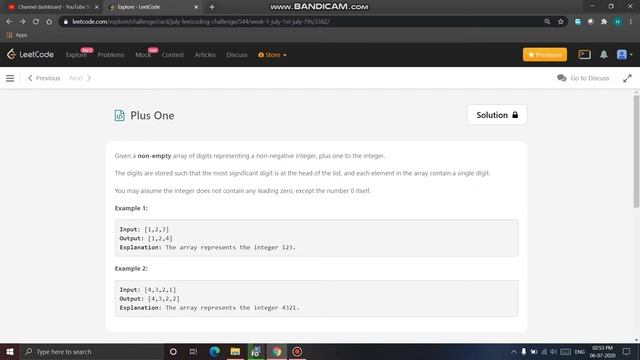This screenshot has width=640, height=360.
Task: Open Microsoft Edge from taskbar
Action: pyautogui.click(x=214, y=351)
